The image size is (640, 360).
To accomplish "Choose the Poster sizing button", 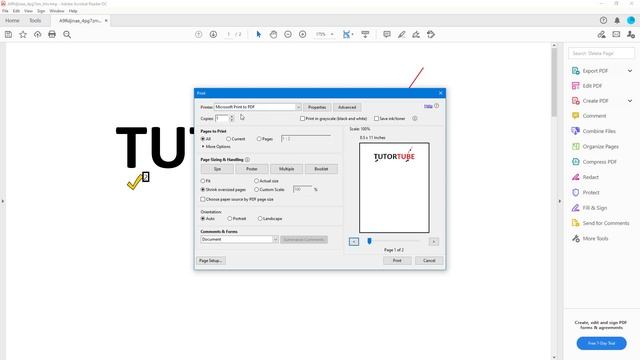I will 252,169.
